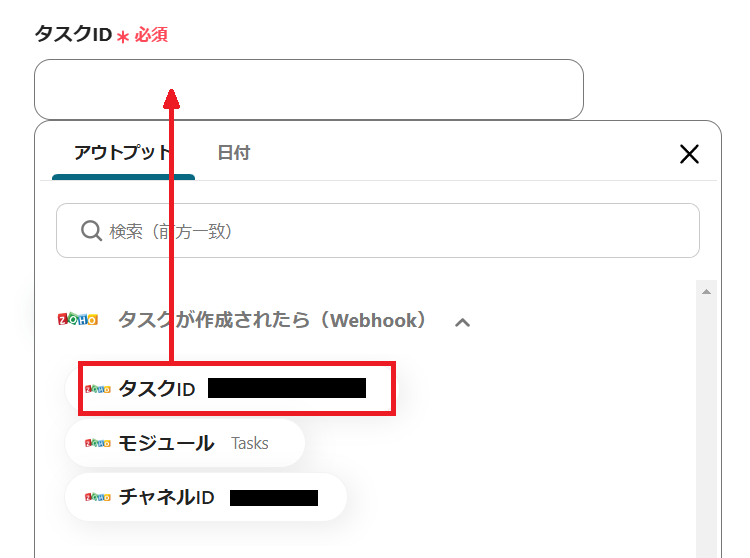This screenshot has height=558, width=750.
Task: Click Zoho icon on タスクID output chip
Action: (97, 389)
